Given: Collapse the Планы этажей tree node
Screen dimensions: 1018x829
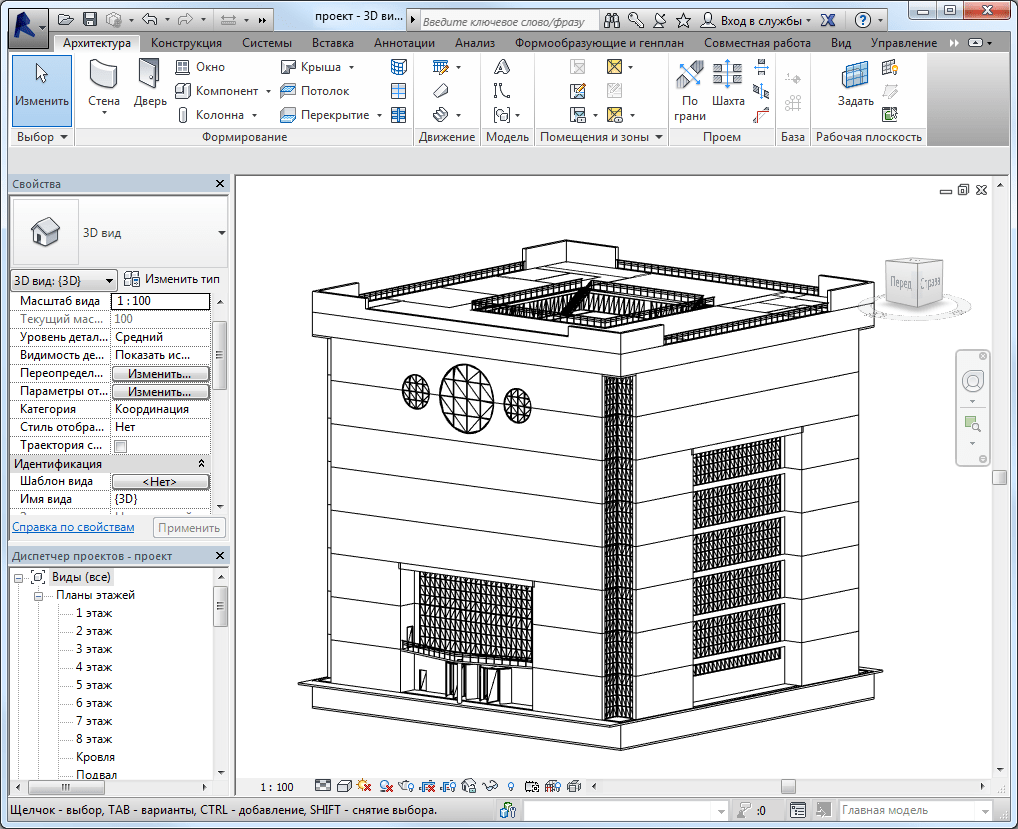Looking at the screenshot, I should click(x=38, y=596).
